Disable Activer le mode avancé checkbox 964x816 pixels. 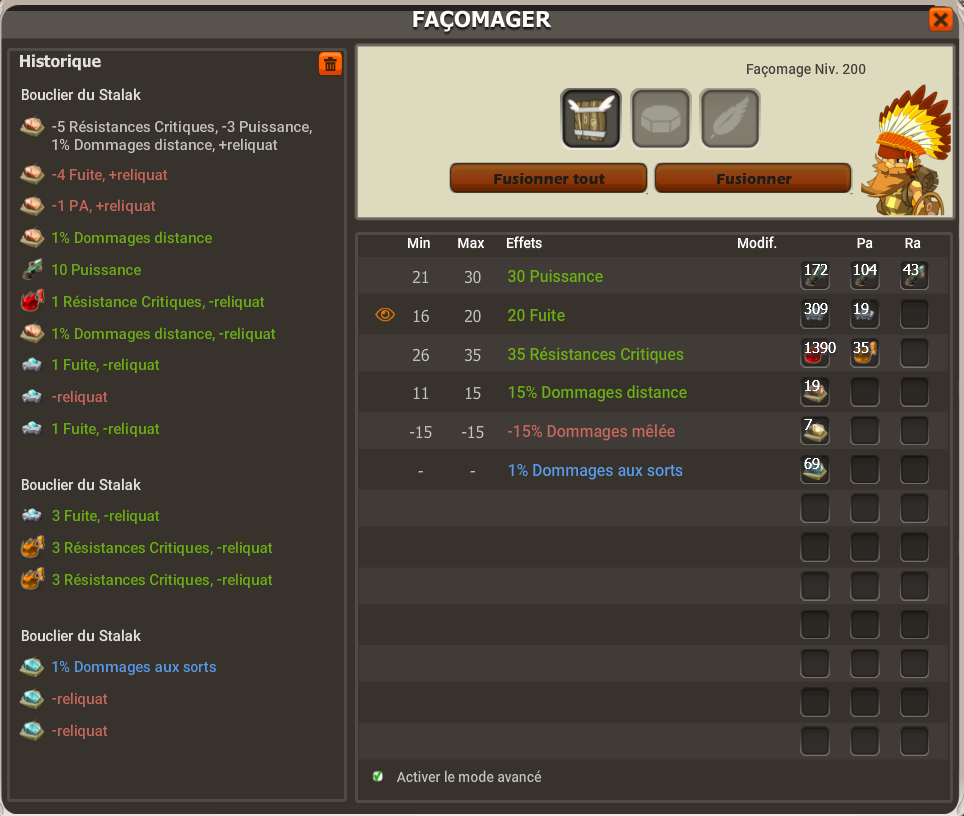click(378, 777)
